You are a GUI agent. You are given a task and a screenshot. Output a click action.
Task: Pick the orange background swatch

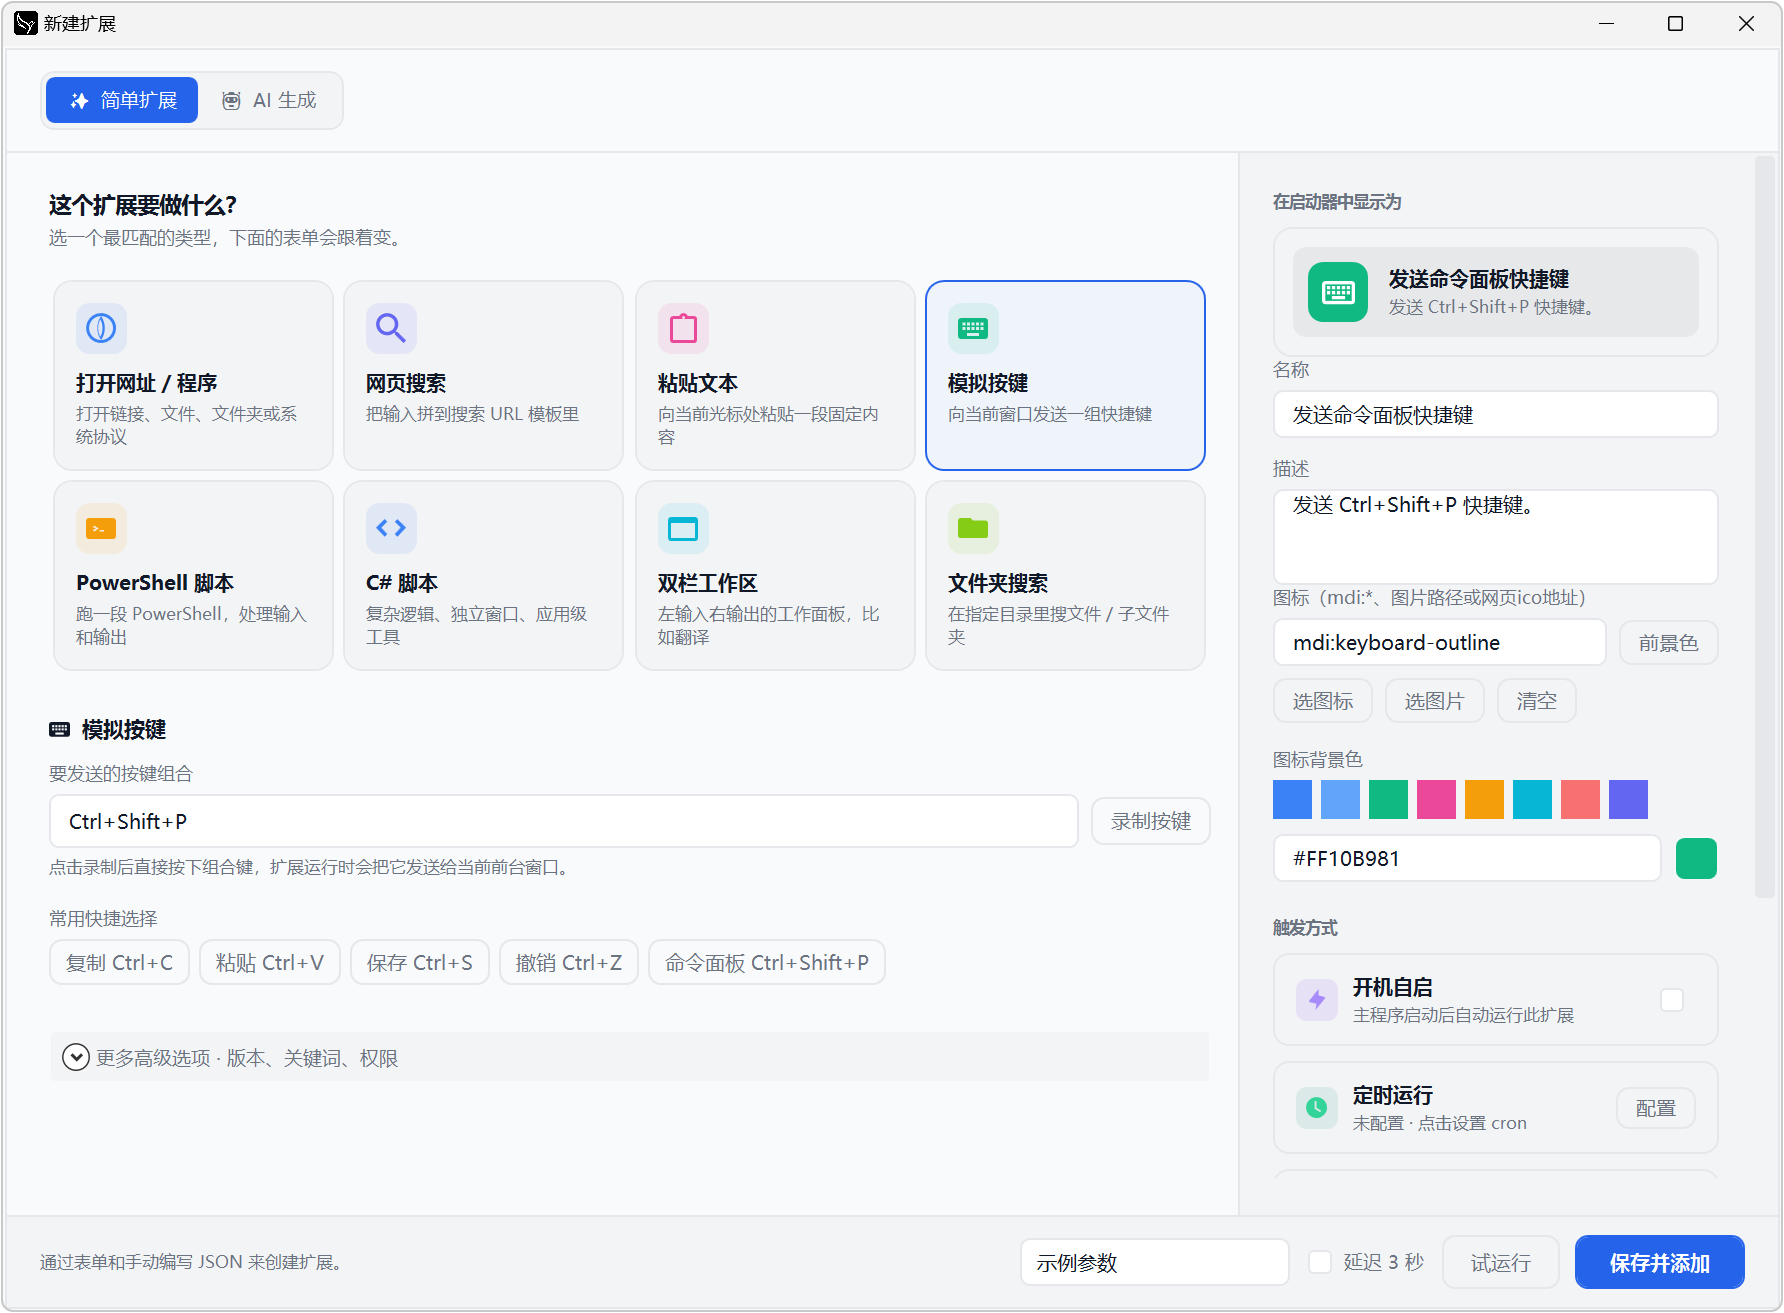pyautogui.click(x=1484, y=799)
